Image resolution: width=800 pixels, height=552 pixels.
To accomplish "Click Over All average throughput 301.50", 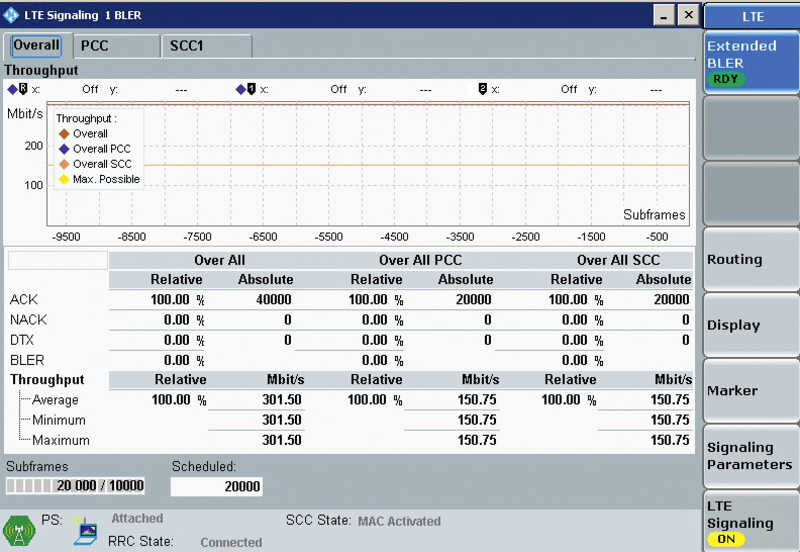I will [x=282, y=399].
